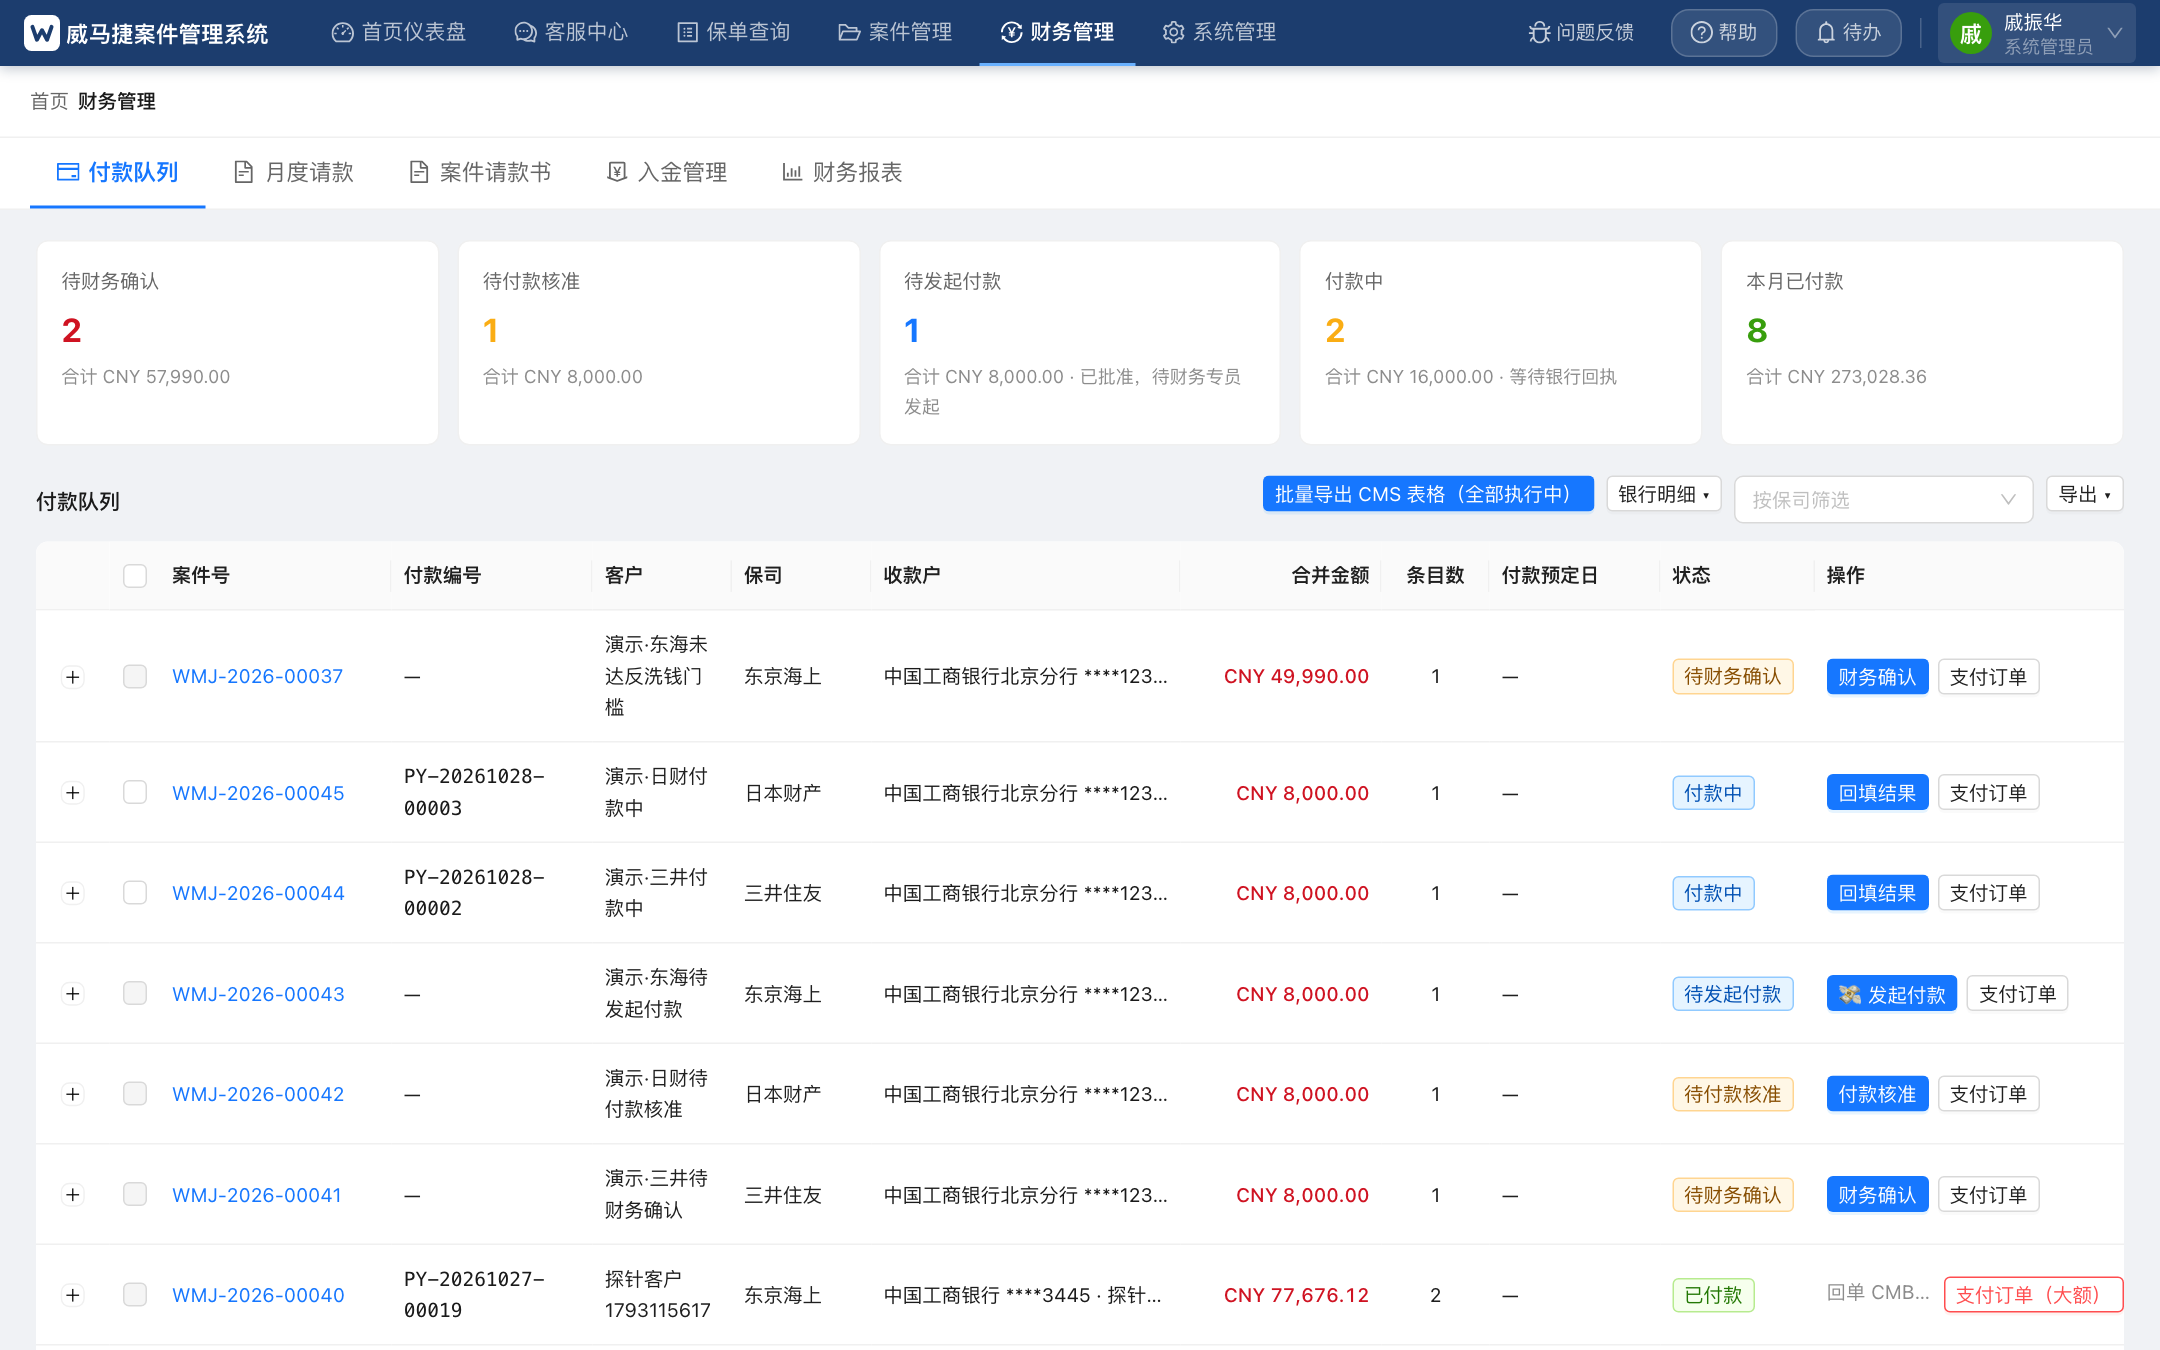The width and height of the screenshot is (2160, 1350).
Task: Click 回填结果 for WMJ-2026-00045
Action: 1877,793
